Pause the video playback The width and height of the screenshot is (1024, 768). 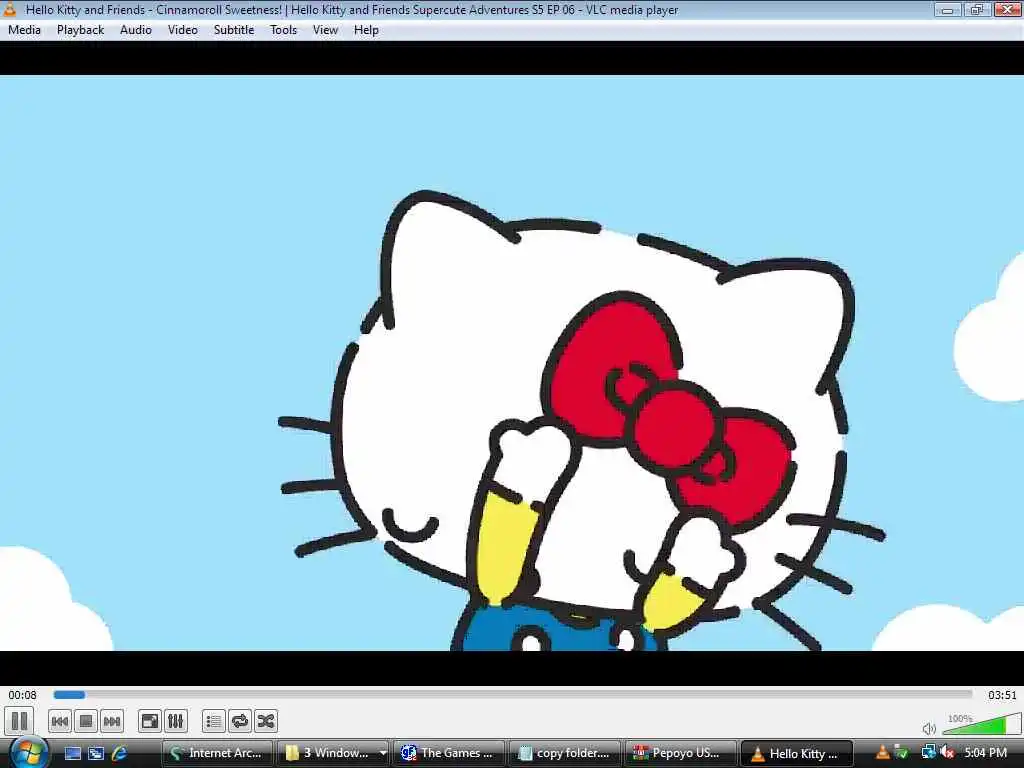pos(20,721)
